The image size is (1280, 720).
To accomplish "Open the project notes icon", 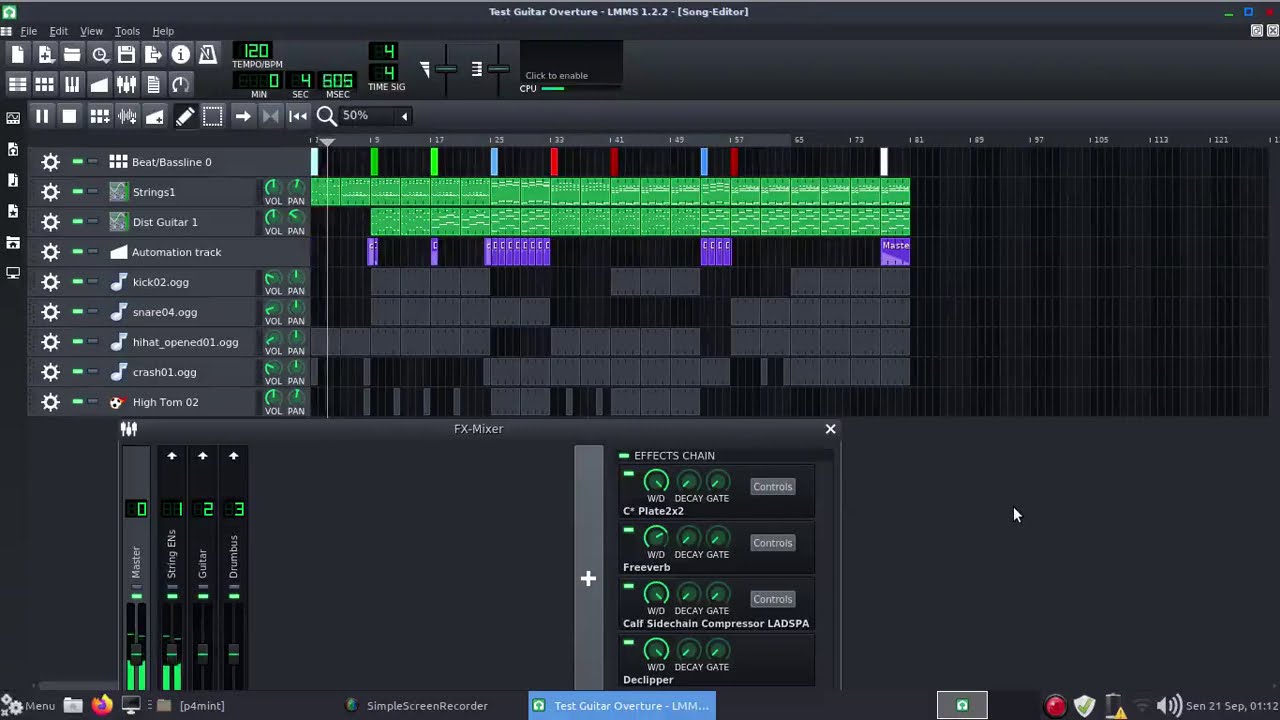I will pos(153,85).
